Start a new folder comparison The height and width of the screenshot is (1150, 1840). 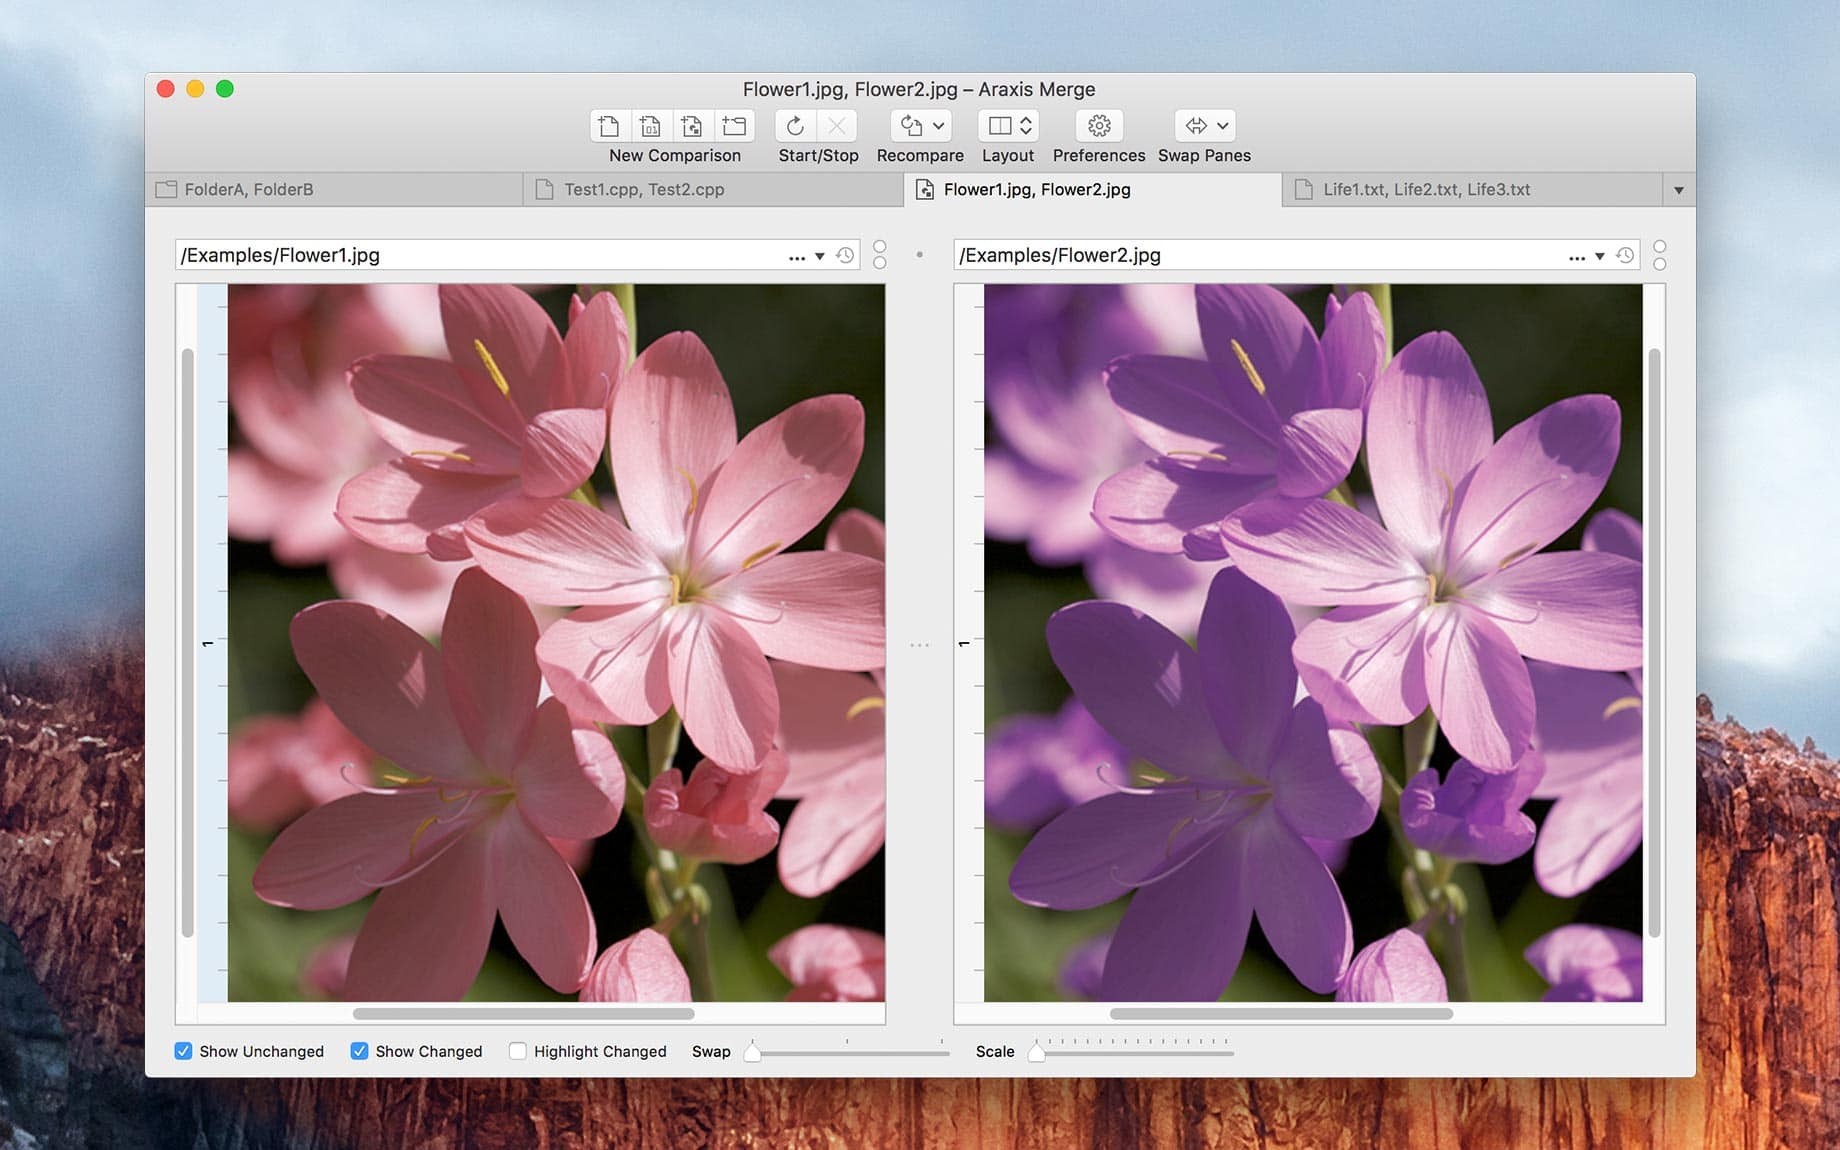pyautogui.click(x=733, y=125)
